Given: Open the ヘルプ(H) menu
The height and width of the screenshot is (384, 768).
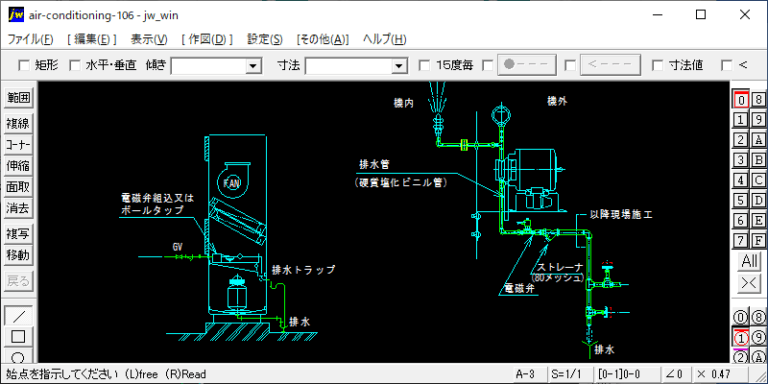Looking at the screenshot, I should (x=384, y=40).
